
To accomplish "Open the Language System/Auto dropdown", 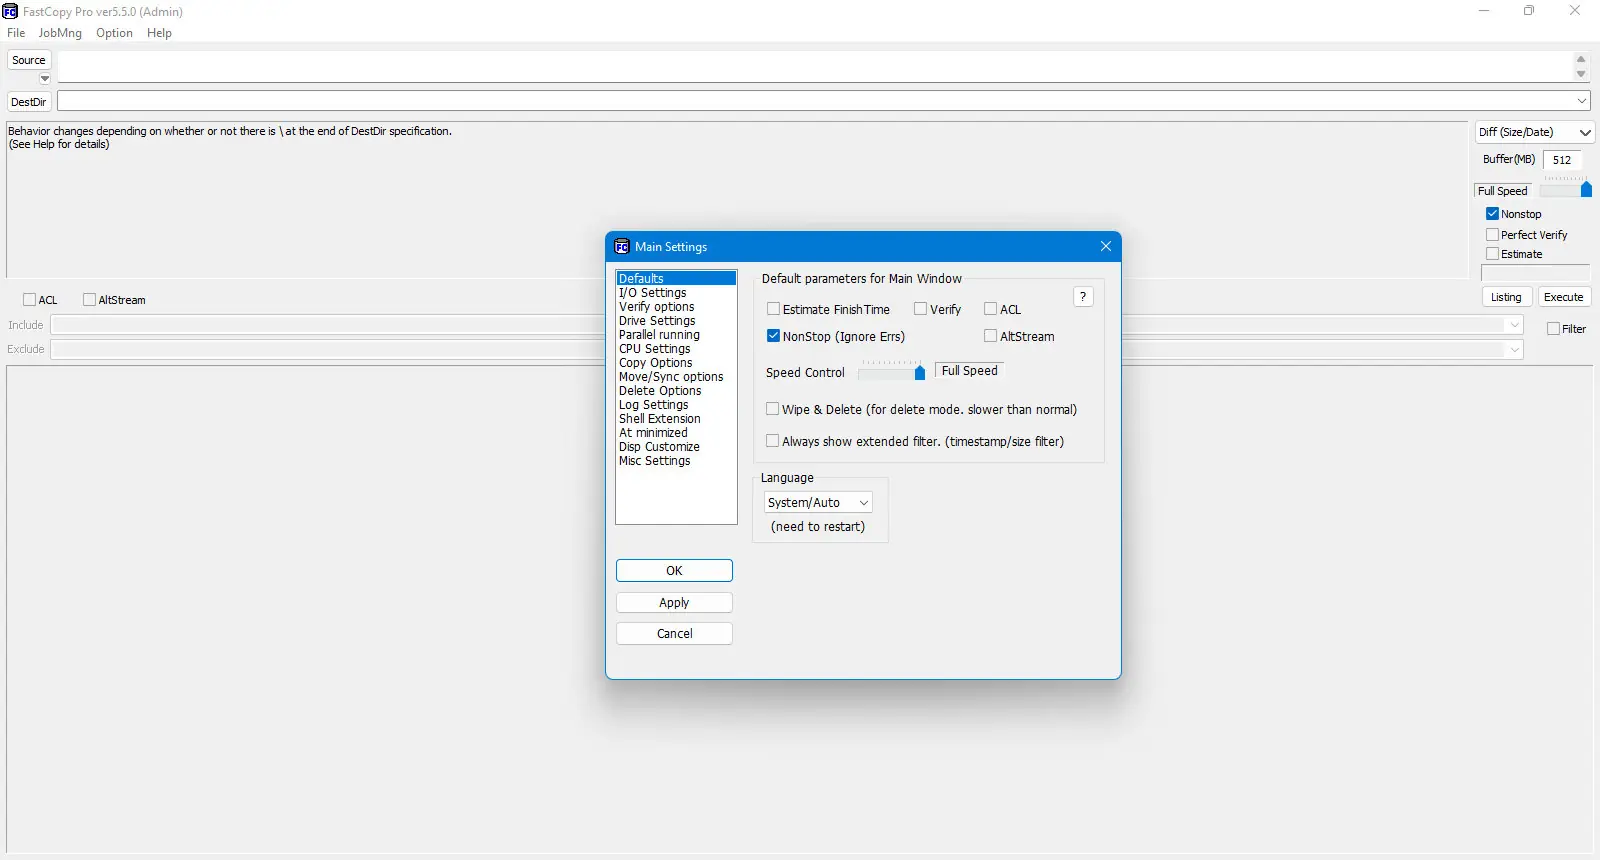I will tap(818, 503).
